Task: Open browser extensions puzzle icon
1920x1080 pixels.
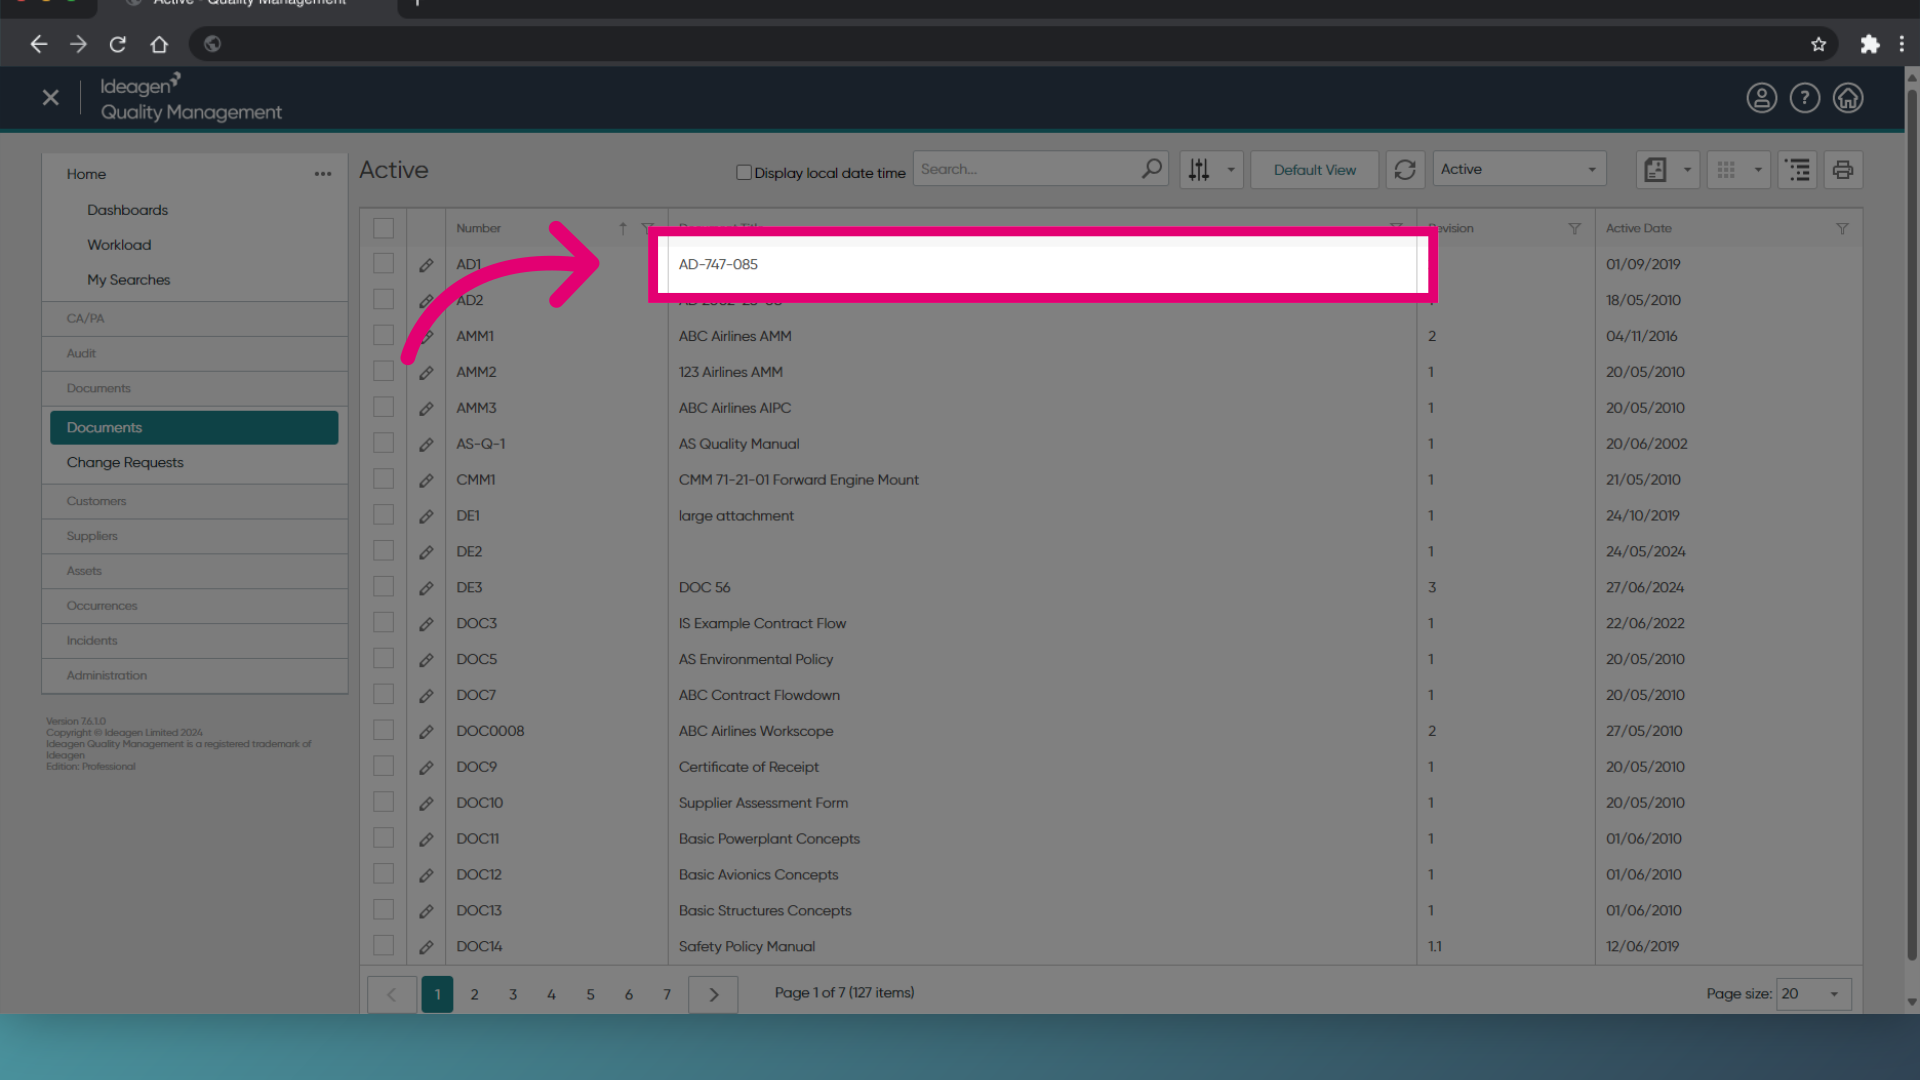Action: tap(1869, 44)
